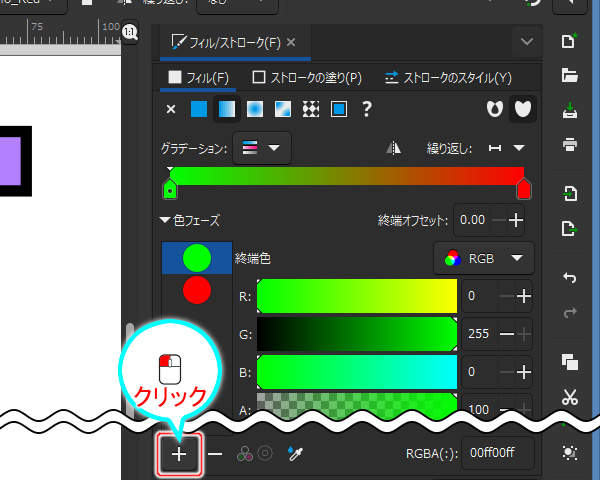Click the G channel slider
This screenshot has height=480, width=600.
click(357, 334)
